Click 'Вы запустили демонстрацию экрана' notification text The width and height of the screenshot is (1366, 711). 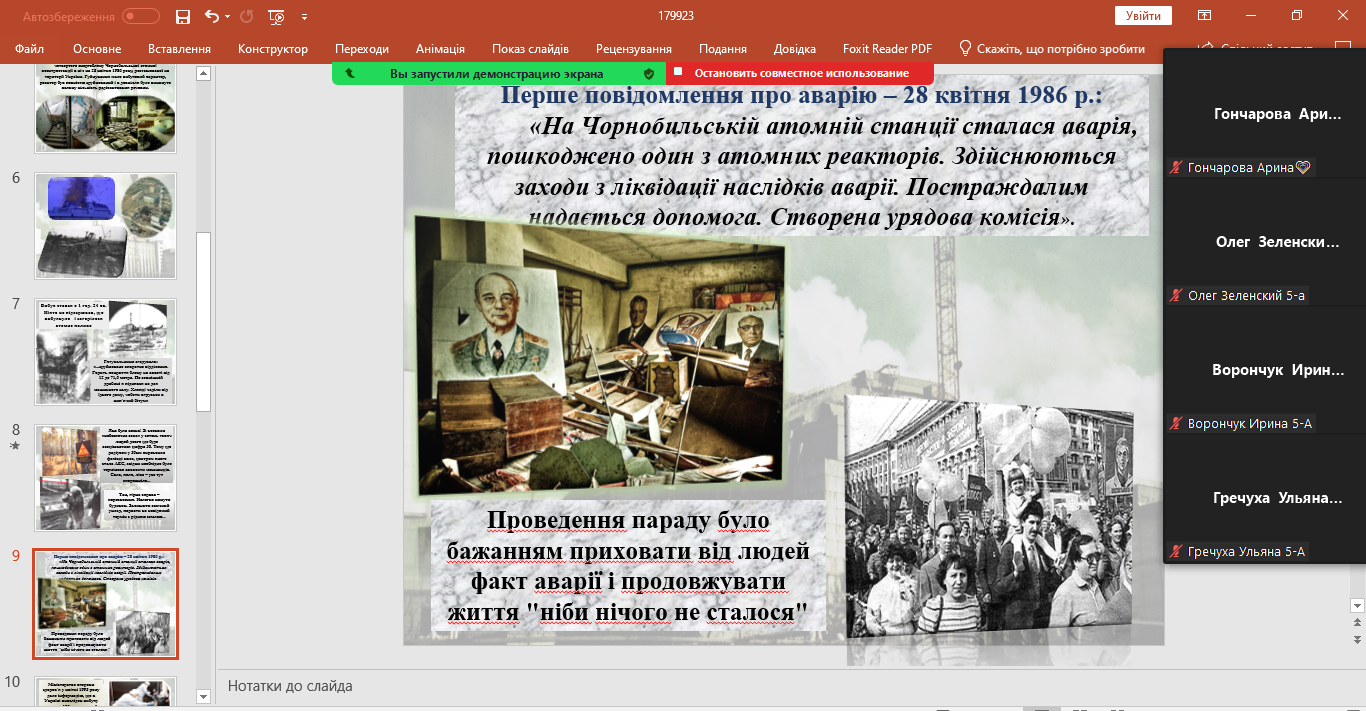point(496,73)
